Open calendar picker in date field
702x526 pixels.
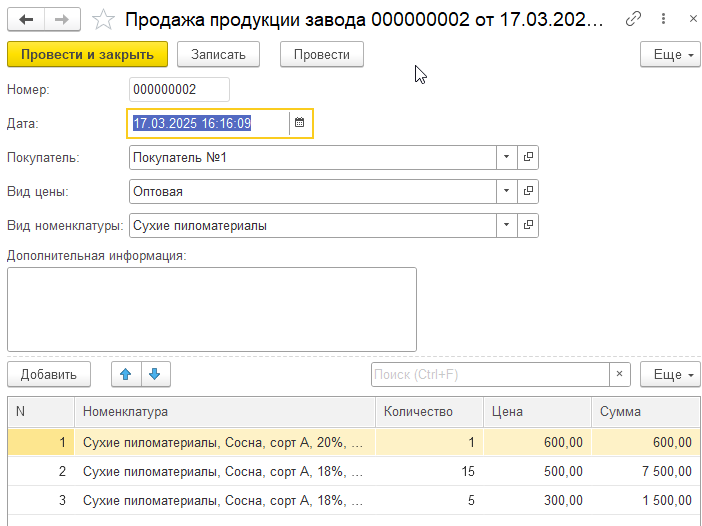(x=299, y=123)
